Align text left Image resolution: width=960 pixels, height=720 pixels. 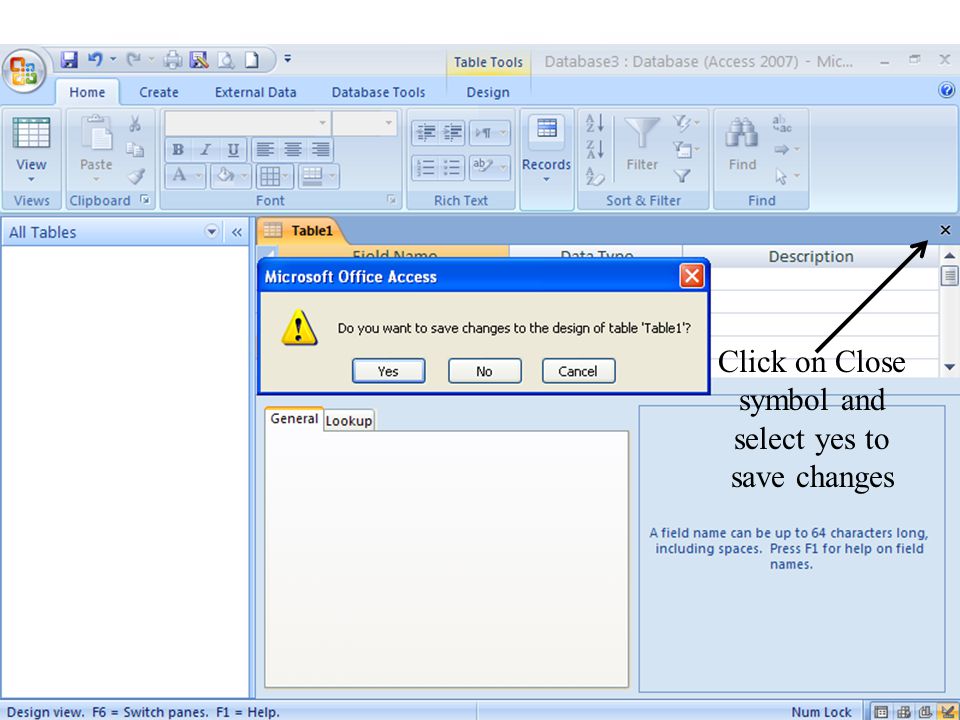pyautogui.click(x=265, y=149)
